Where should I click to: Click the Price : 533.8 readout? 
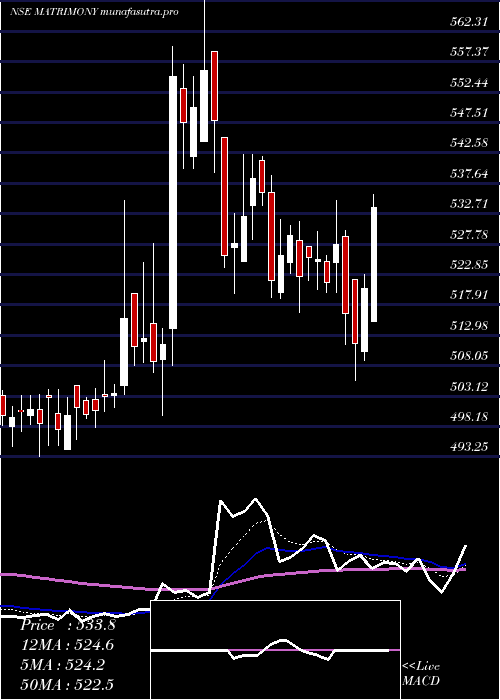[x=68, y=625]
